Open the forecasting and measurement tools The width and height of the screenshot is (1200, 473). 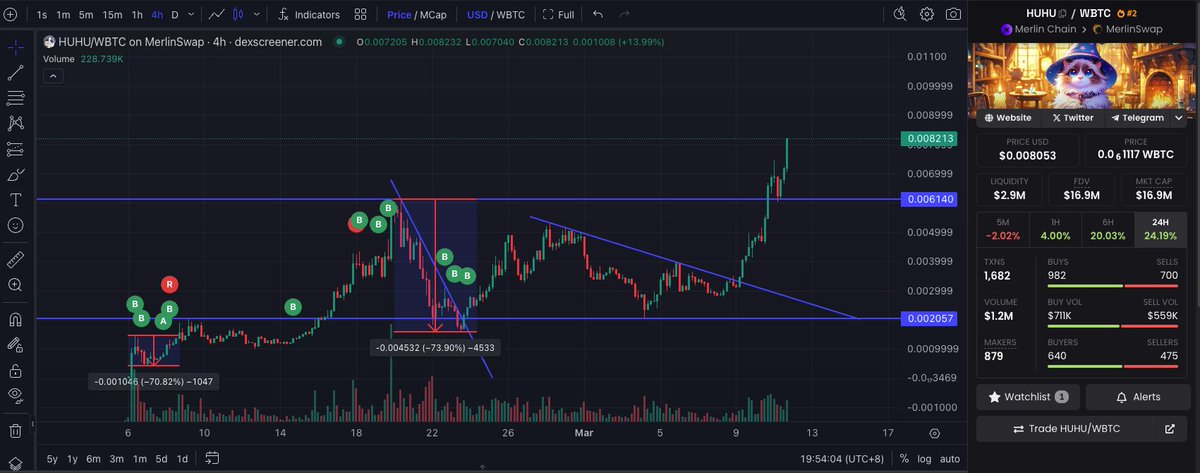15,149
